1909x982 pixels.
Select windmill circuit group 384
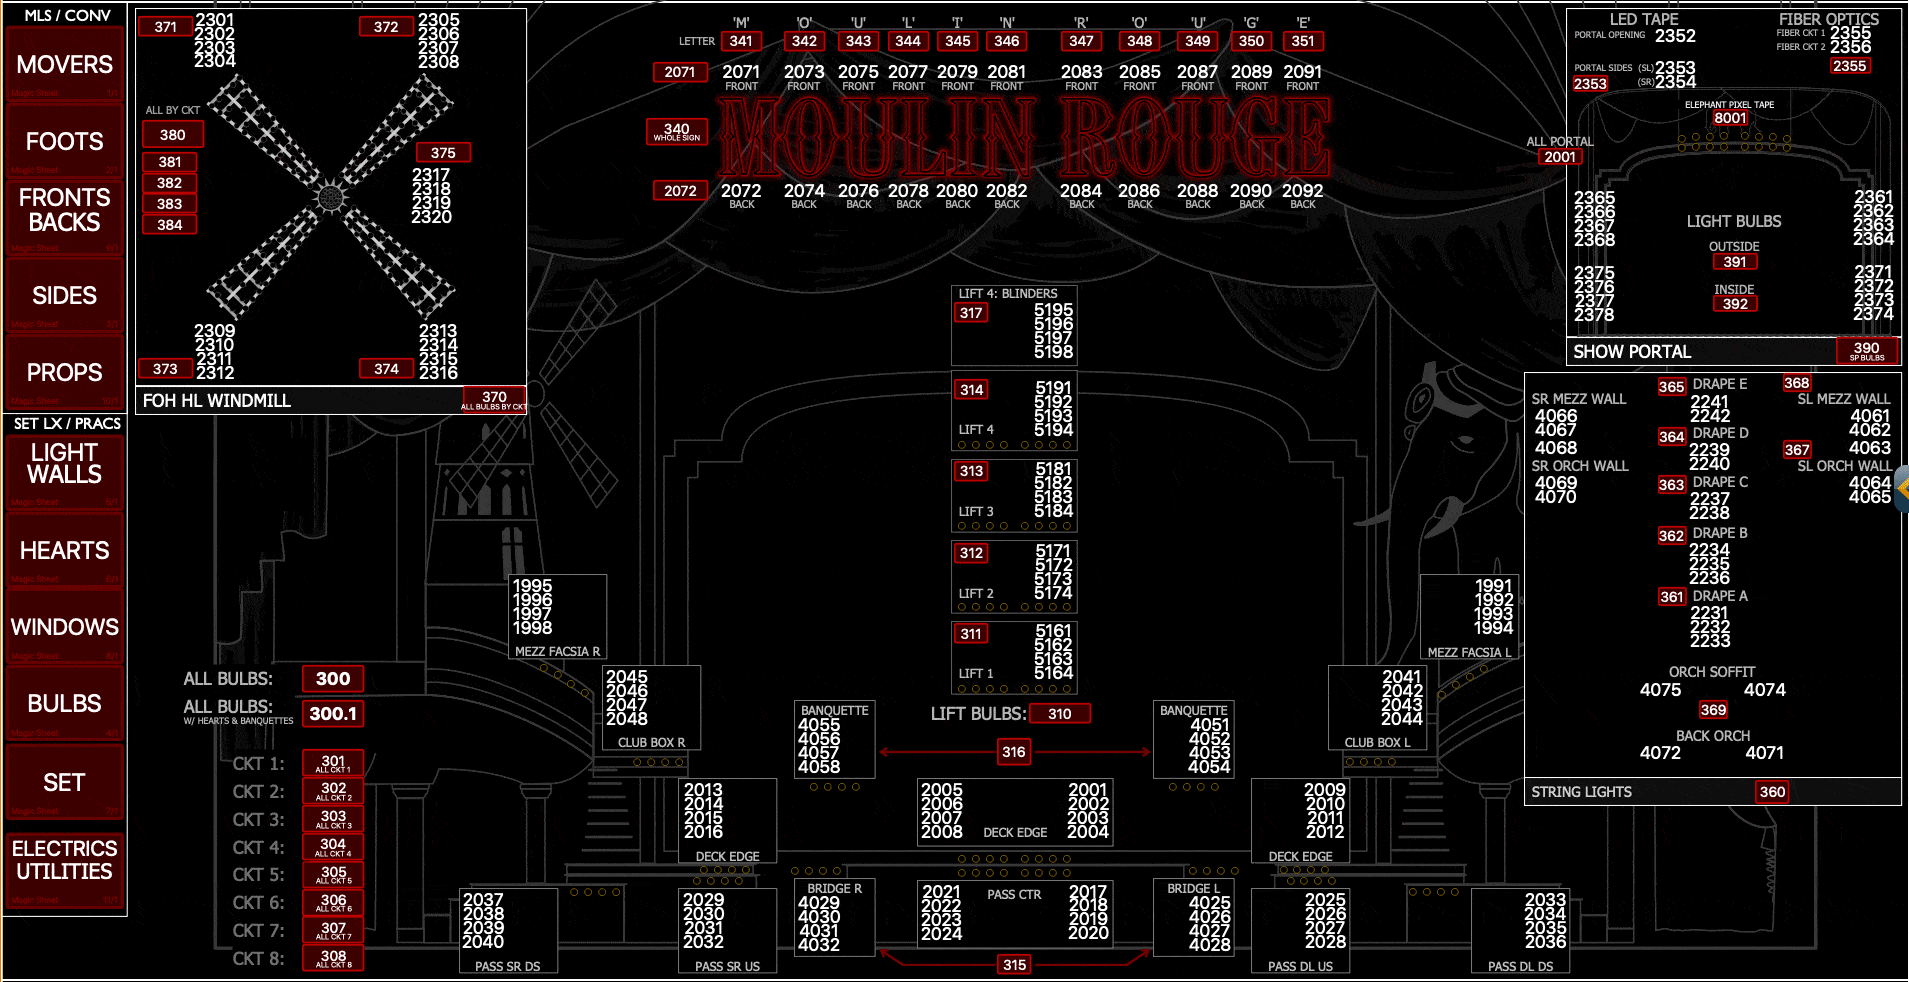170,225
